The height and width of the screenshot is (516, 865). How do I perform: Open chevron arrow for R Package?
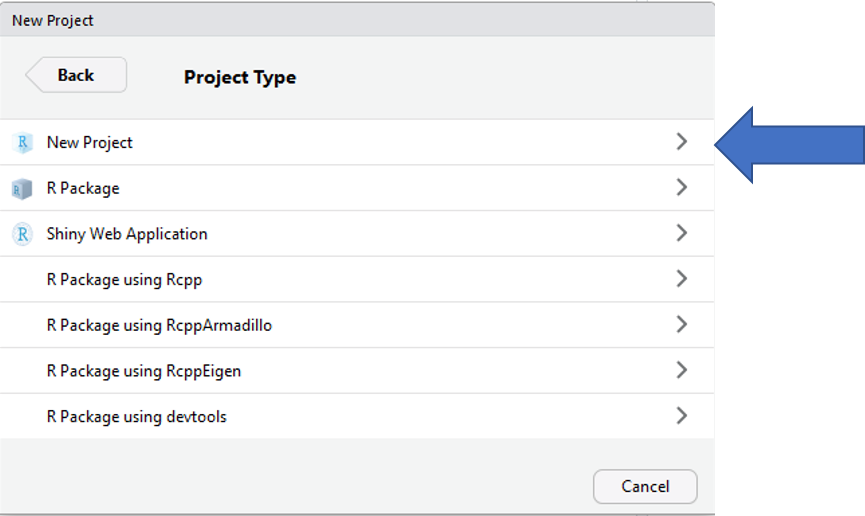[x=682, y=188]
